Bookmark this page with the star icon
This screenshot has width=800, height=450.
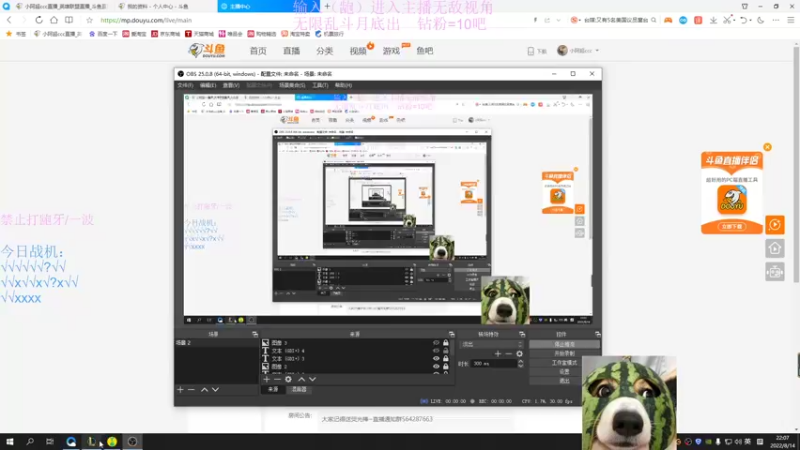pyautogui.click(x=89, y=20)
